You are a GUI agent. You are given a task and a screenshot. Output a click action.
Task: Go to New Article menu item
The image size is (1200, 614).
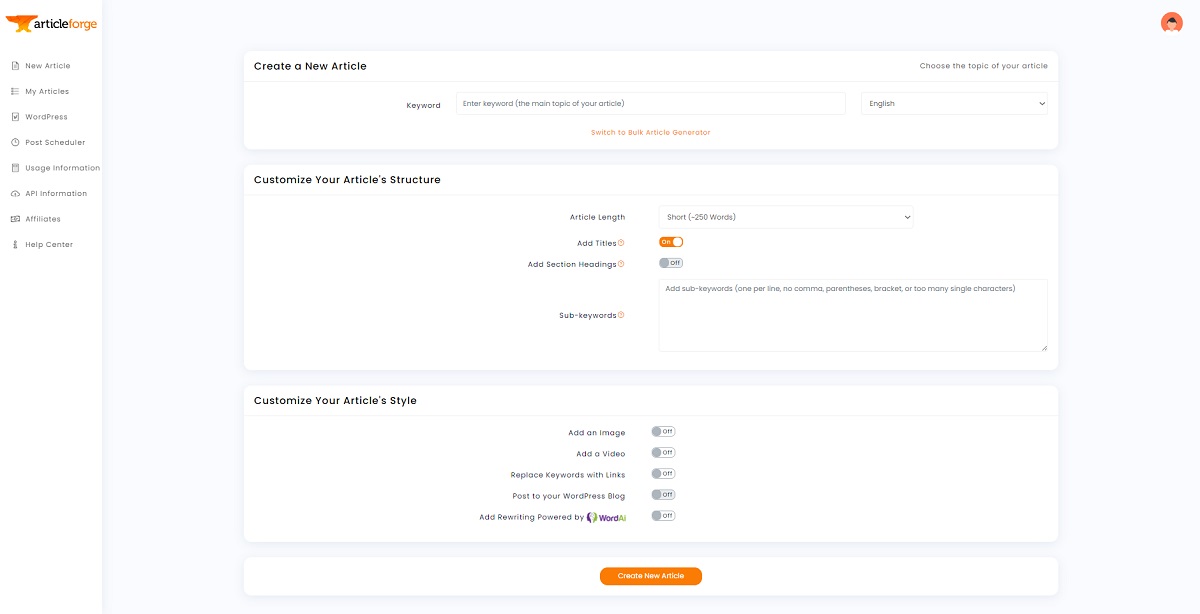48,66
